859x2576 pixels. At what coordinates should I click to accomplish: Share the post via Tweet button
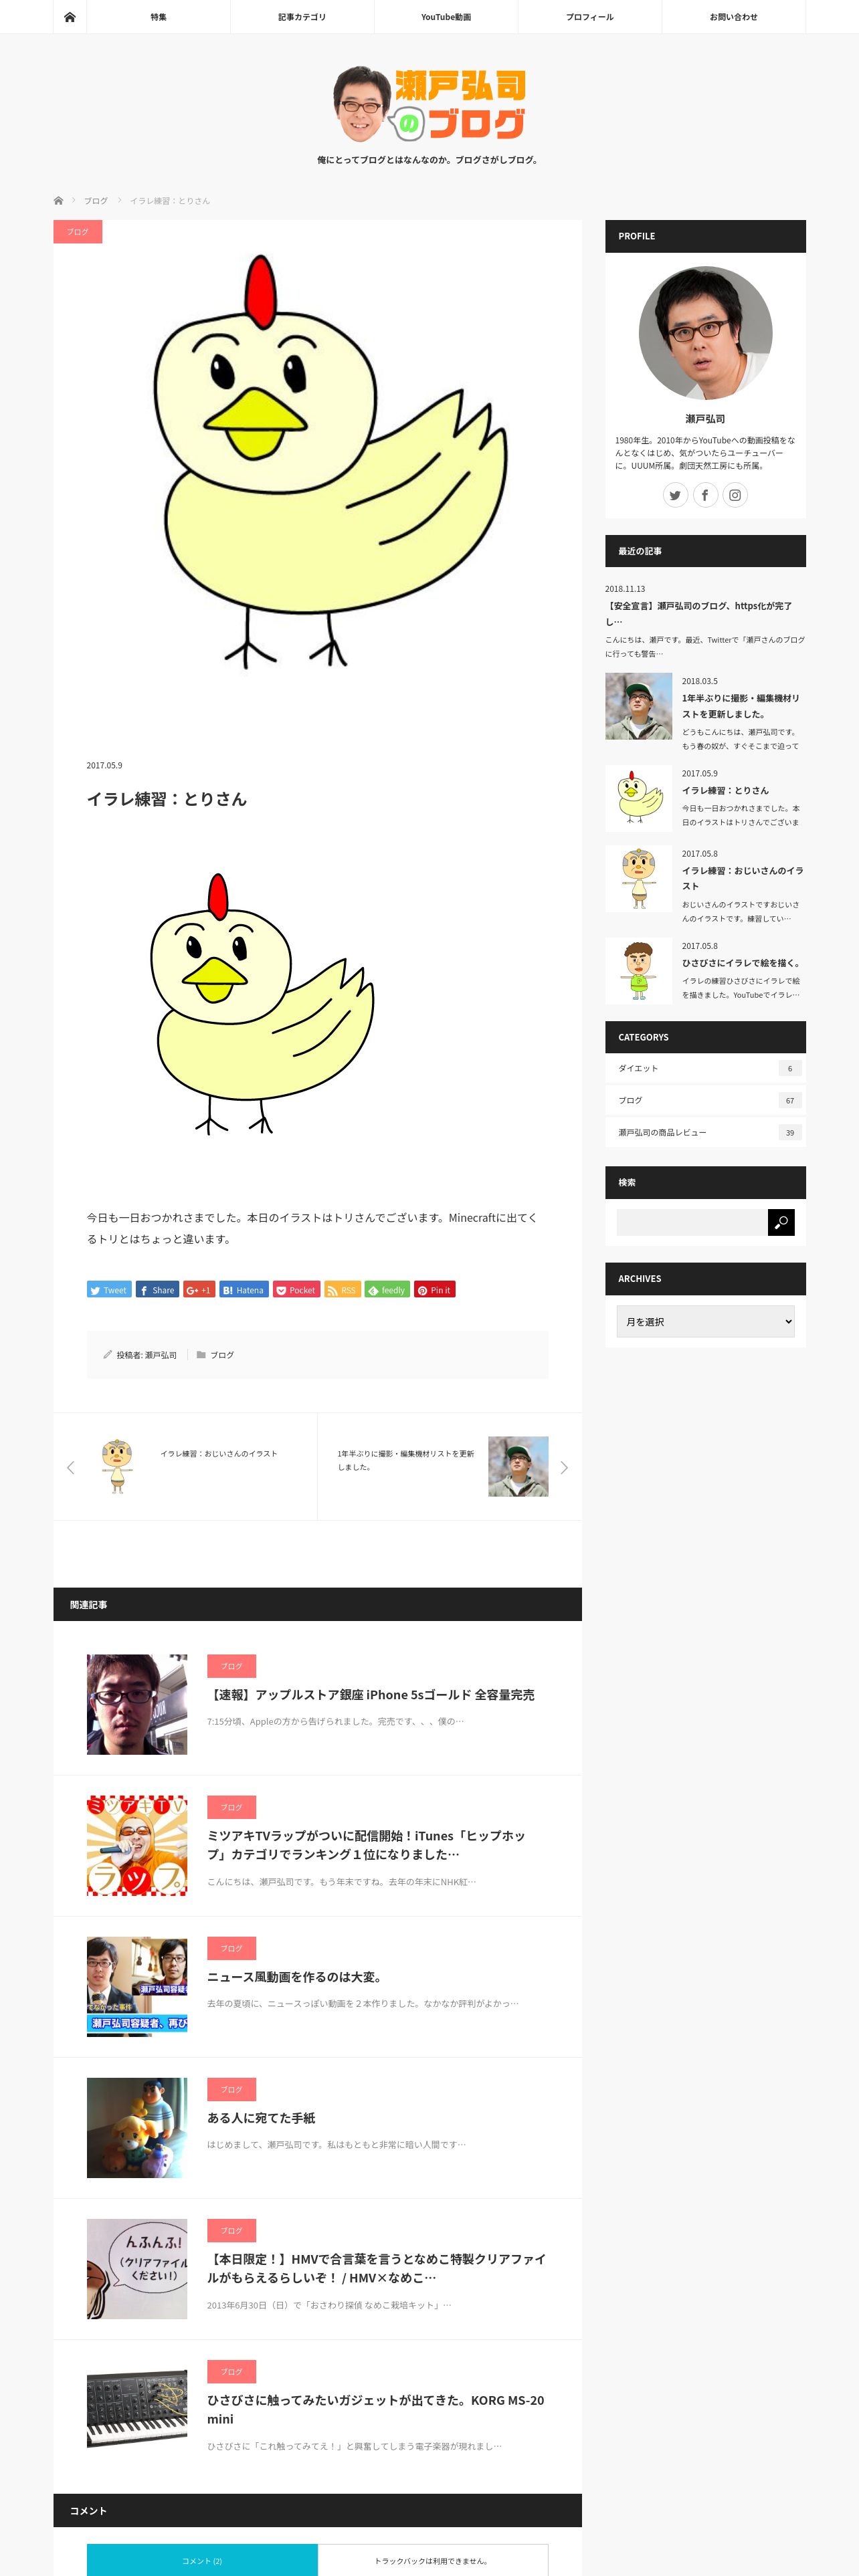(109, 1290)
